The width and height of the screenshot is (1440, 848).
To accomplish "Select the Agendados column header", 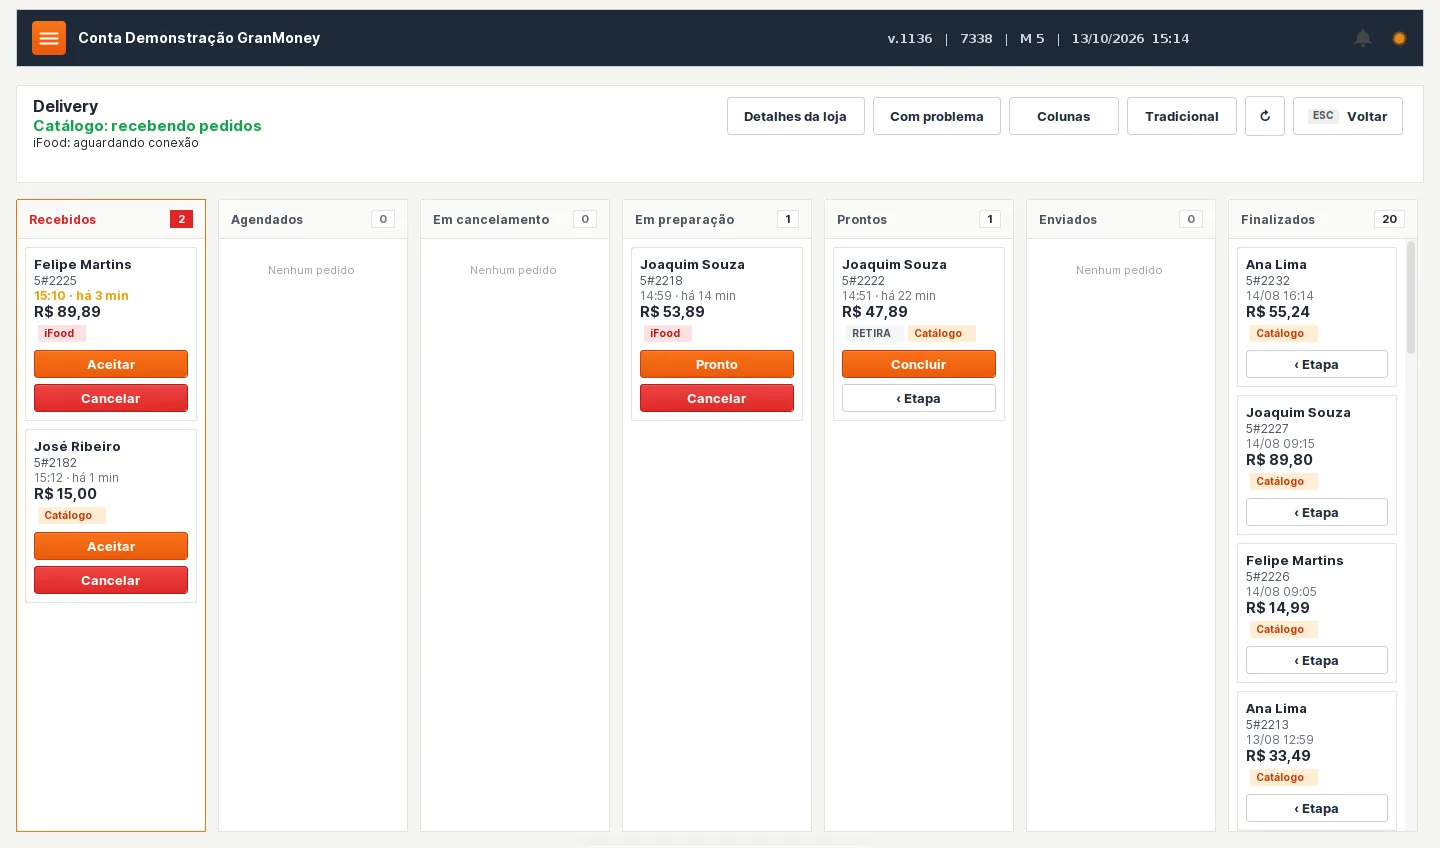I will [x=313, y=219].
